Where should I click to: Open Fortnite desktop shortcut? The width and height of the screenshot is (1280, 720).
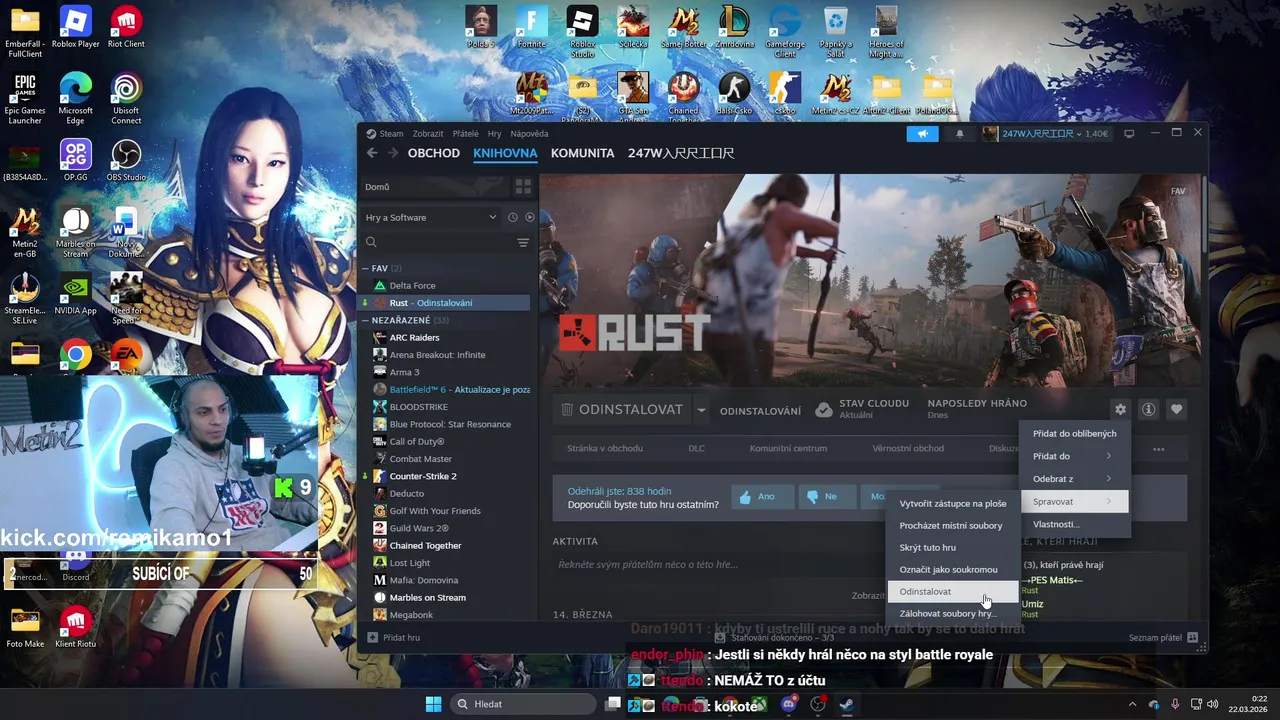click(x=532, y=27)
